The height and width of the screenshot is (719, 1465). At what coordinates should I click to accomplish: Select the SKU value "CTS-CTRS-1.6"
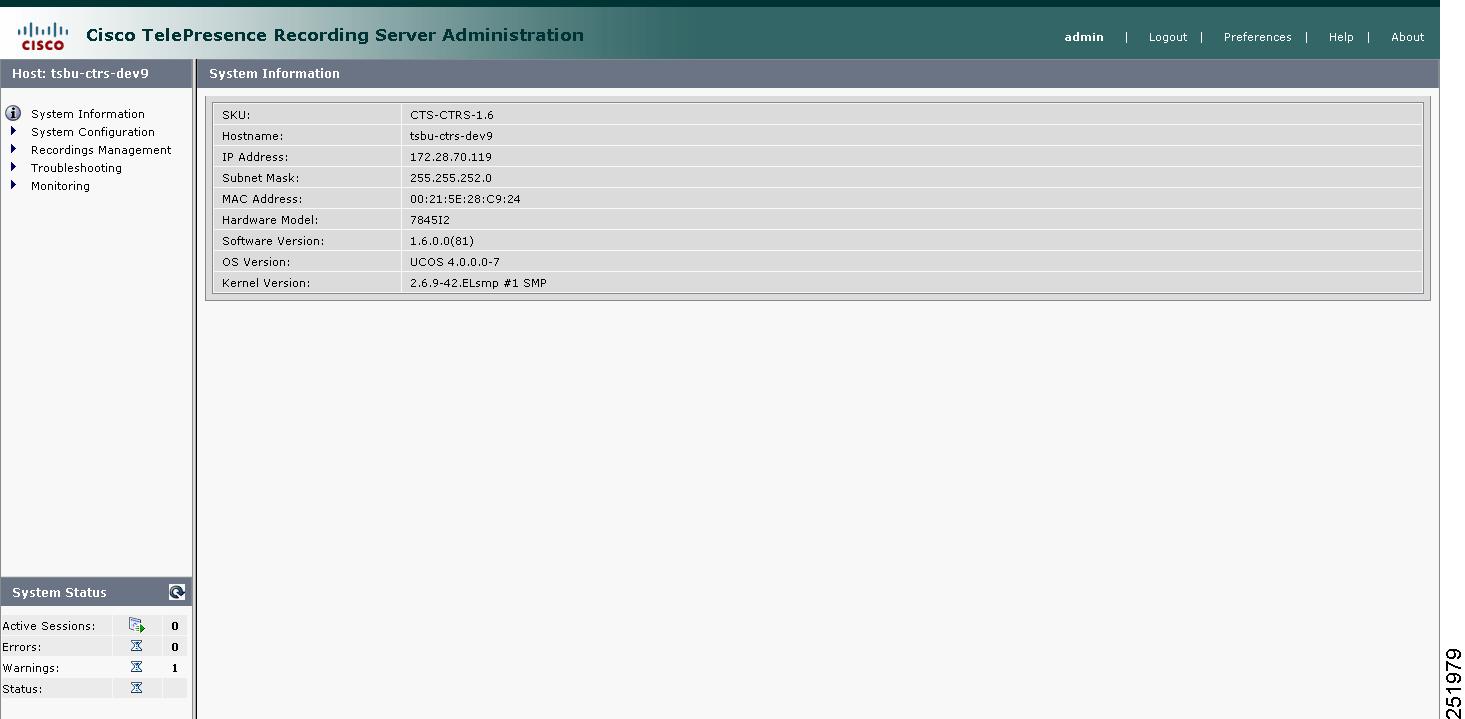click(x=452, y=115)
